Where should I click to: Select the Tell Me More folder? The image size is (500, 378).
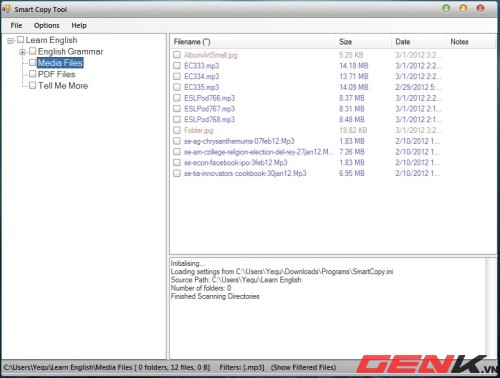click(63, 85)
